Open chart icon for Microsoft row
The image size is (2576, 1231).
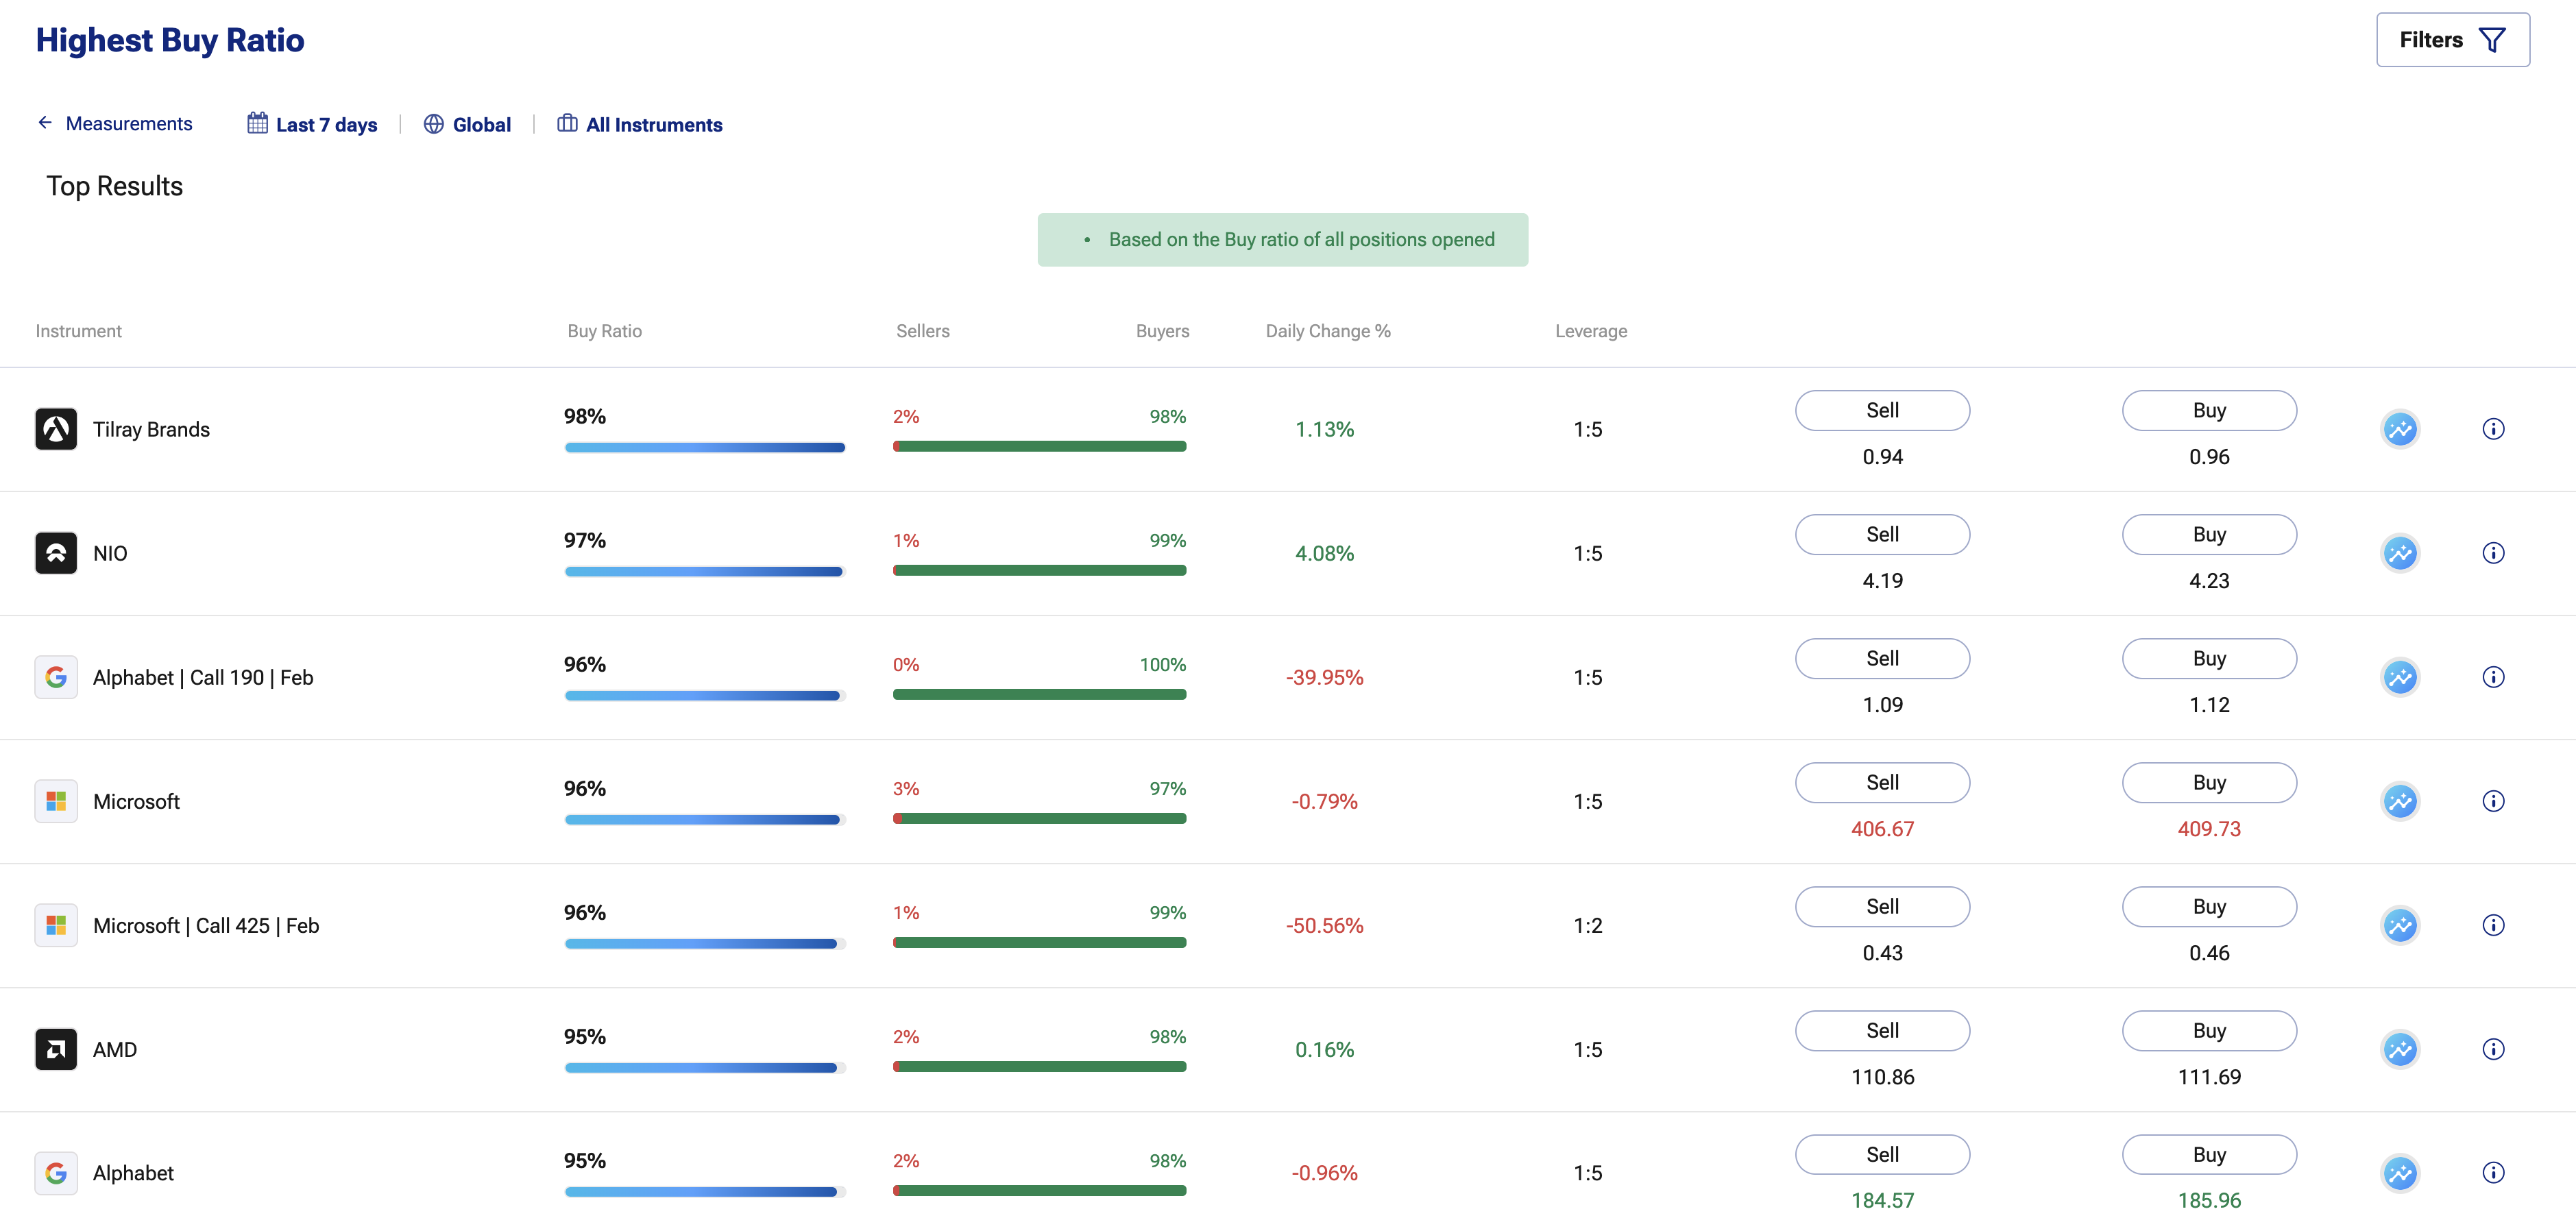tap(2399, 801)
